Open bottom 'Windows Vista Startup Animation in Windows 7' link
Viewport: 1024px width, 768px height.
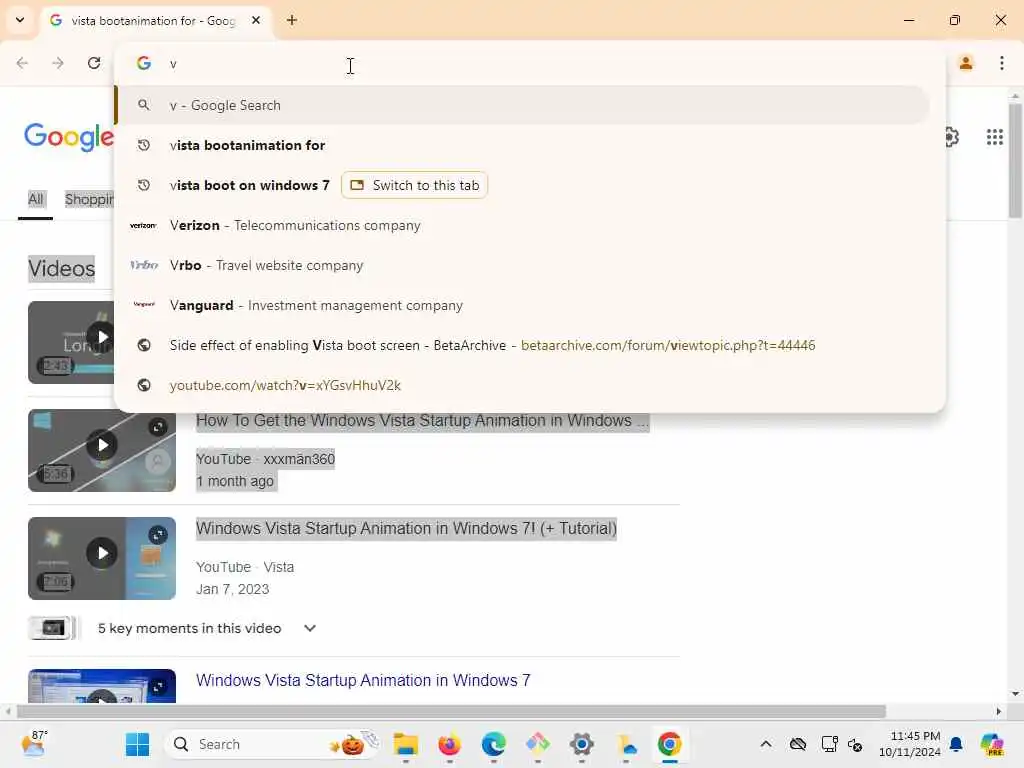click(x=363, y=680)
